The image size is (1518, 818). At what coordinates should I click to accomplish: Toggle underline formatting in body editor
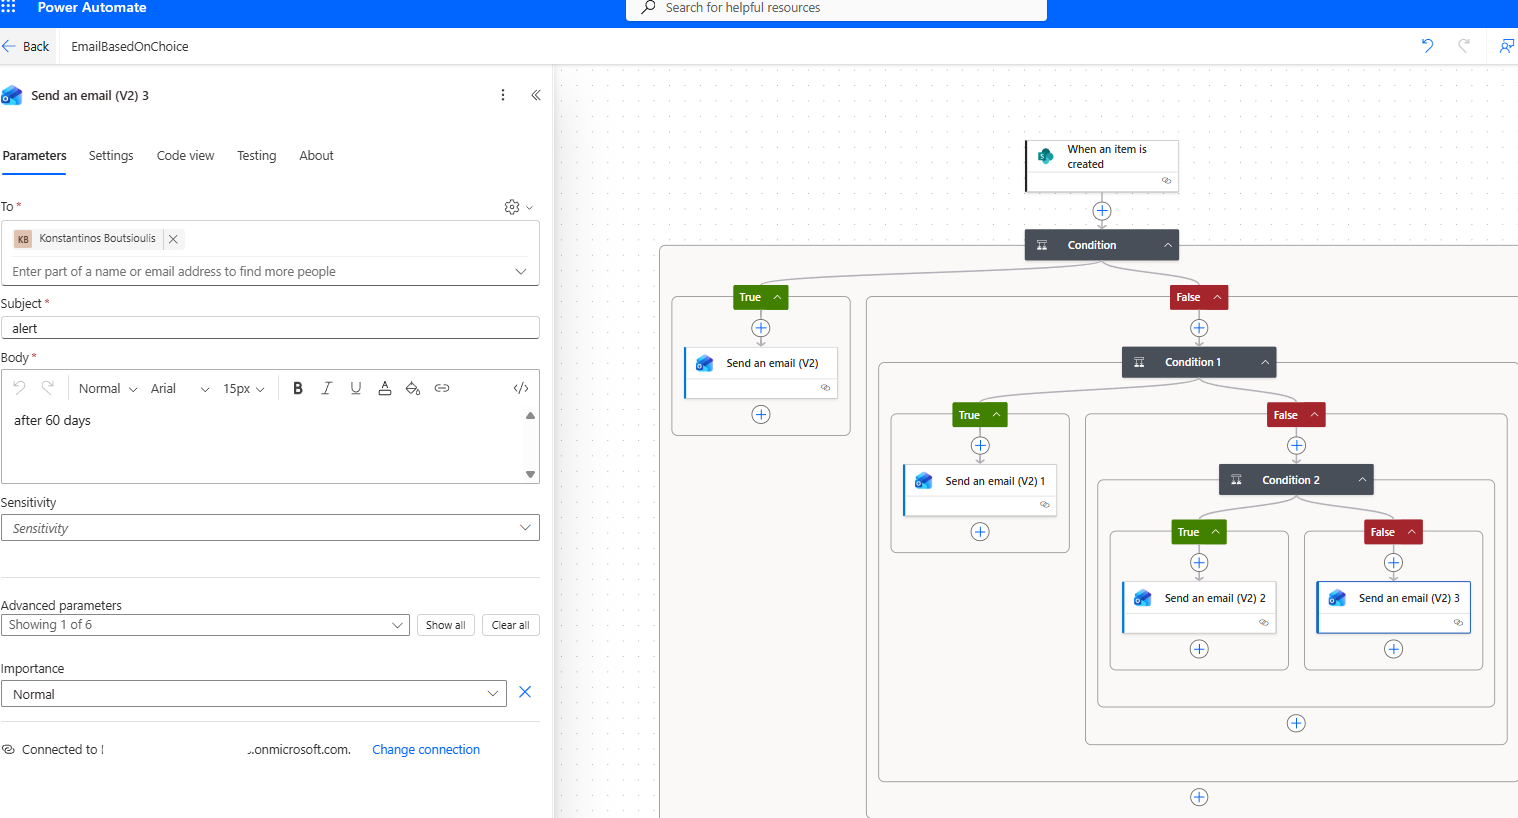pyautogui.click(x=355, y=388)
